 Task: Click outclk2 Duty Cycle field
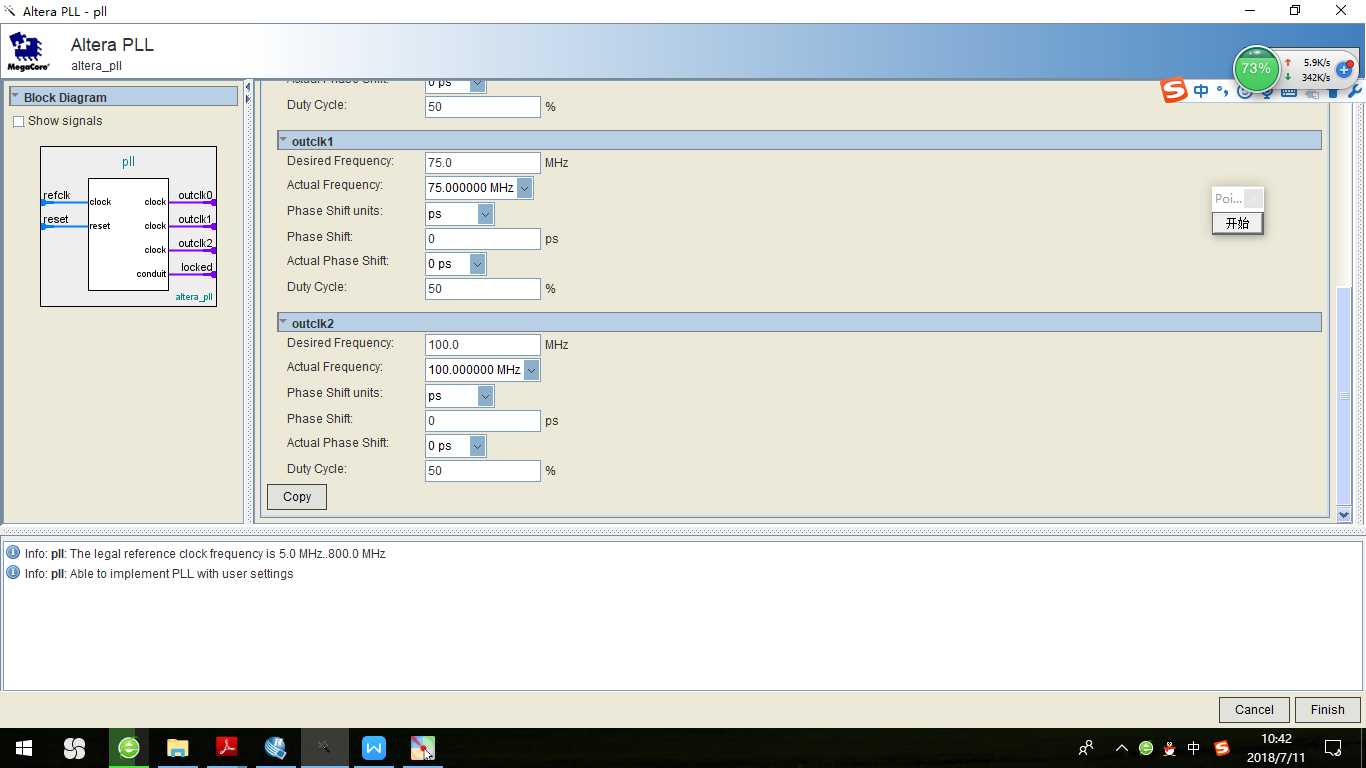coord(483,471)
